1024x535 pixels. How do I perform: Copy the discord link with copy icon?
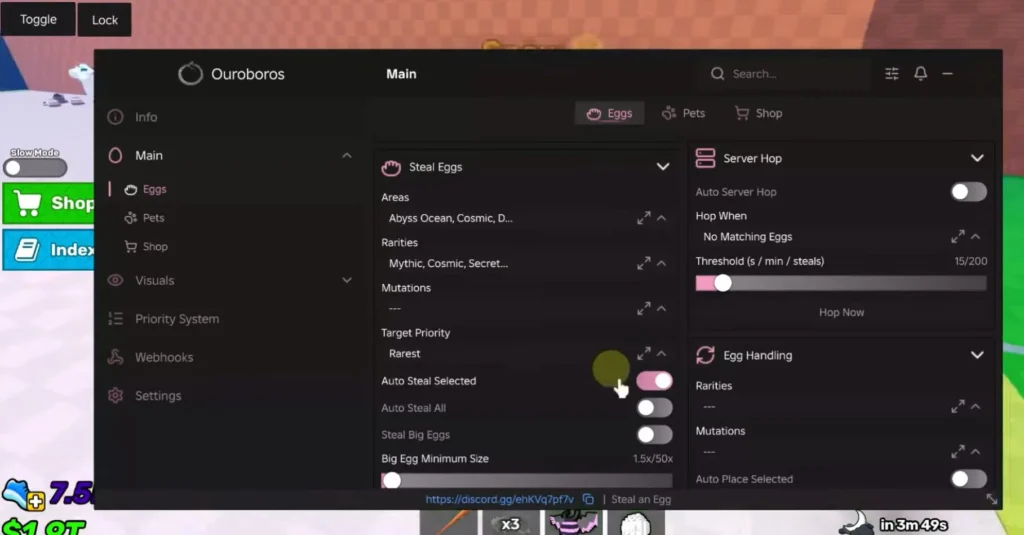click(588, 499)
